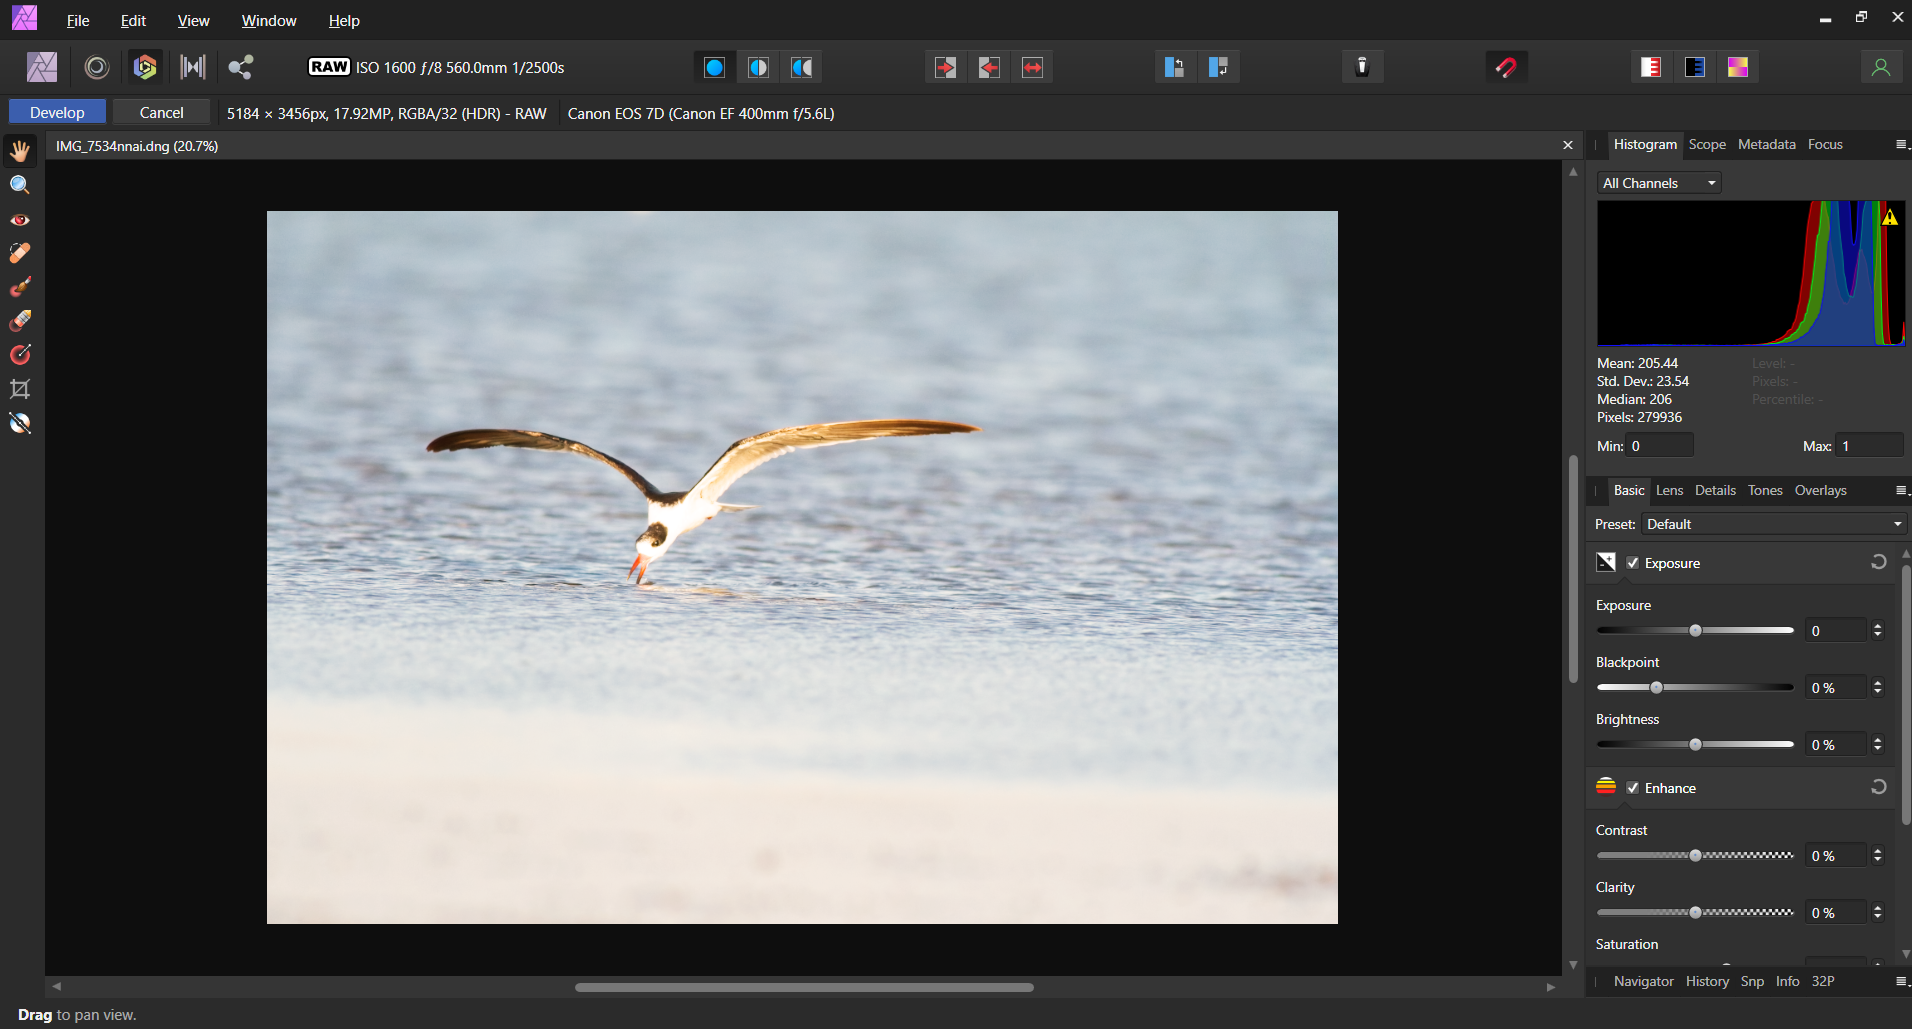This screenshot has height=1029, width=1912.
Task: Switch to the Tones tab
Action: pos(1765,490)
